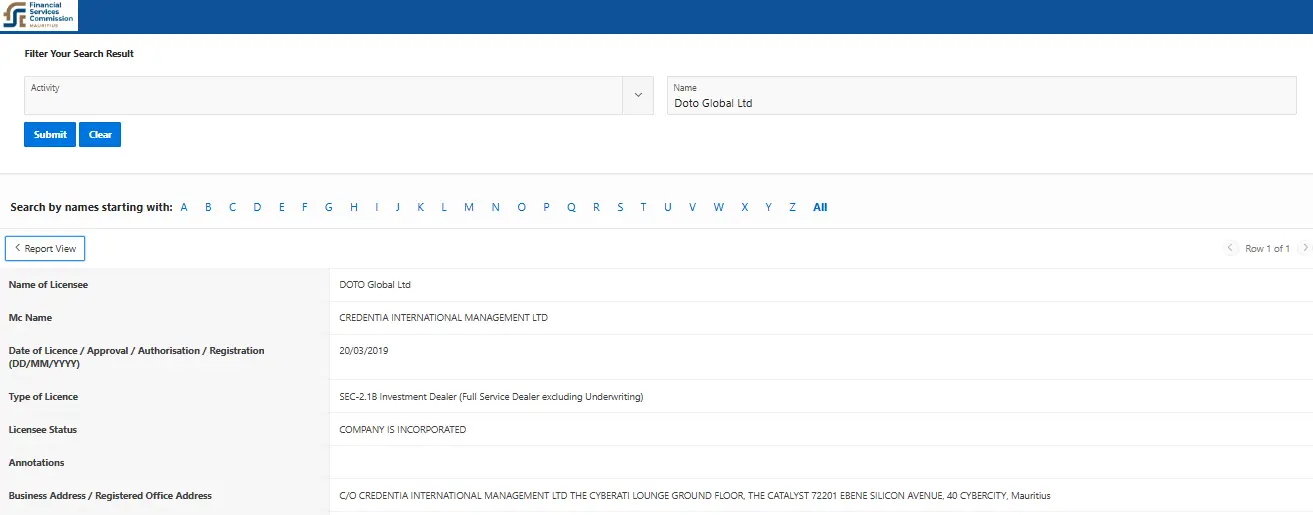Select COMPANY IS INCORPORATED status value

[403, 430]
